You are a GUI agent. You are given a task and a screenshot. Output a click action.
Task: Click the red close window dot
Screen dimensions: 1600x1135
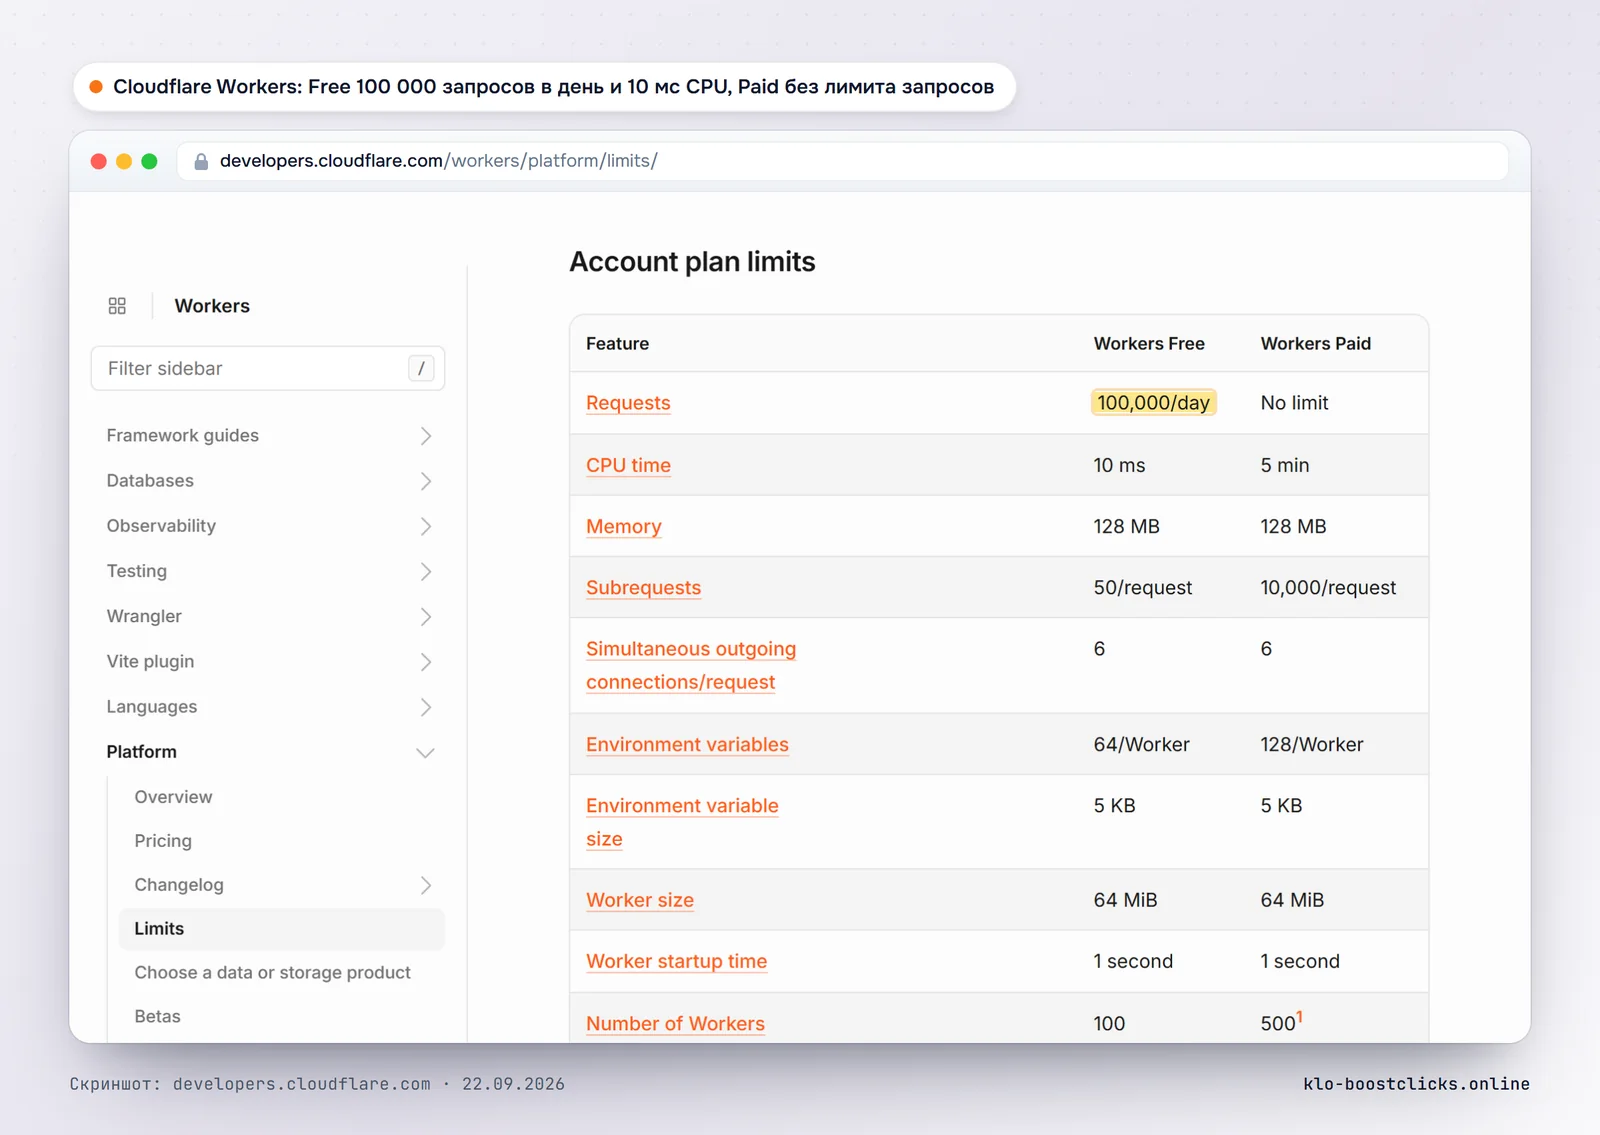(98, 161)
